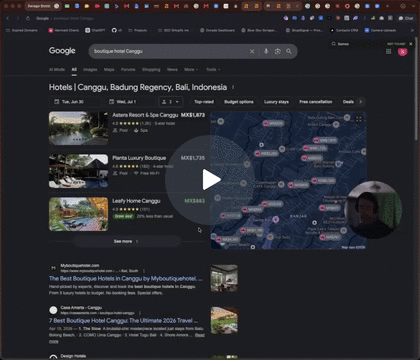The width and height of the screenshot is (420, 360).
Task: Click the page vertical scrollbar
Action: point(416,88)
